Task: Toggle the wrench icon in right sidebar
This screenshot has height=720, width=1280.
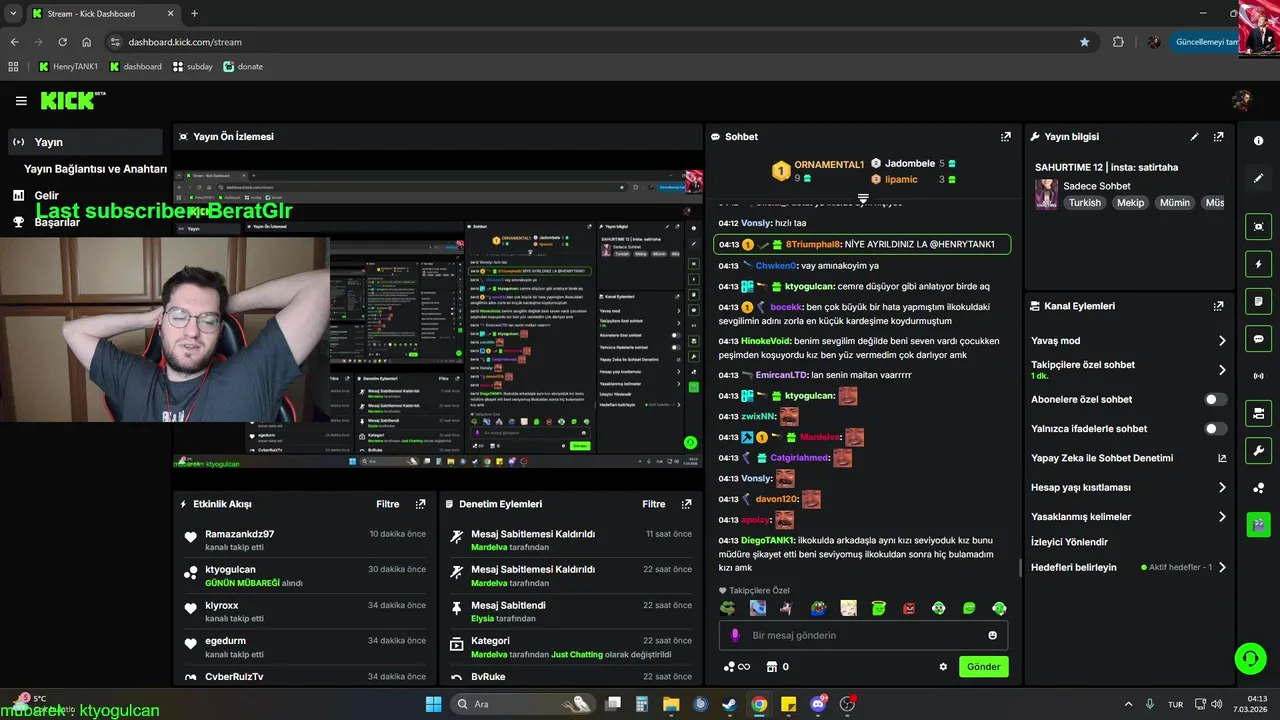Action: pyautogui.click(x=1258, y=450)
